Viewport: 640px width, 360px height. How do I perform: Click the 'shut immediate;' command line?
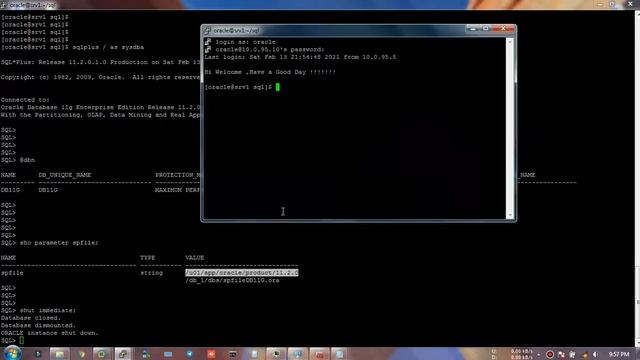[47, 310]
